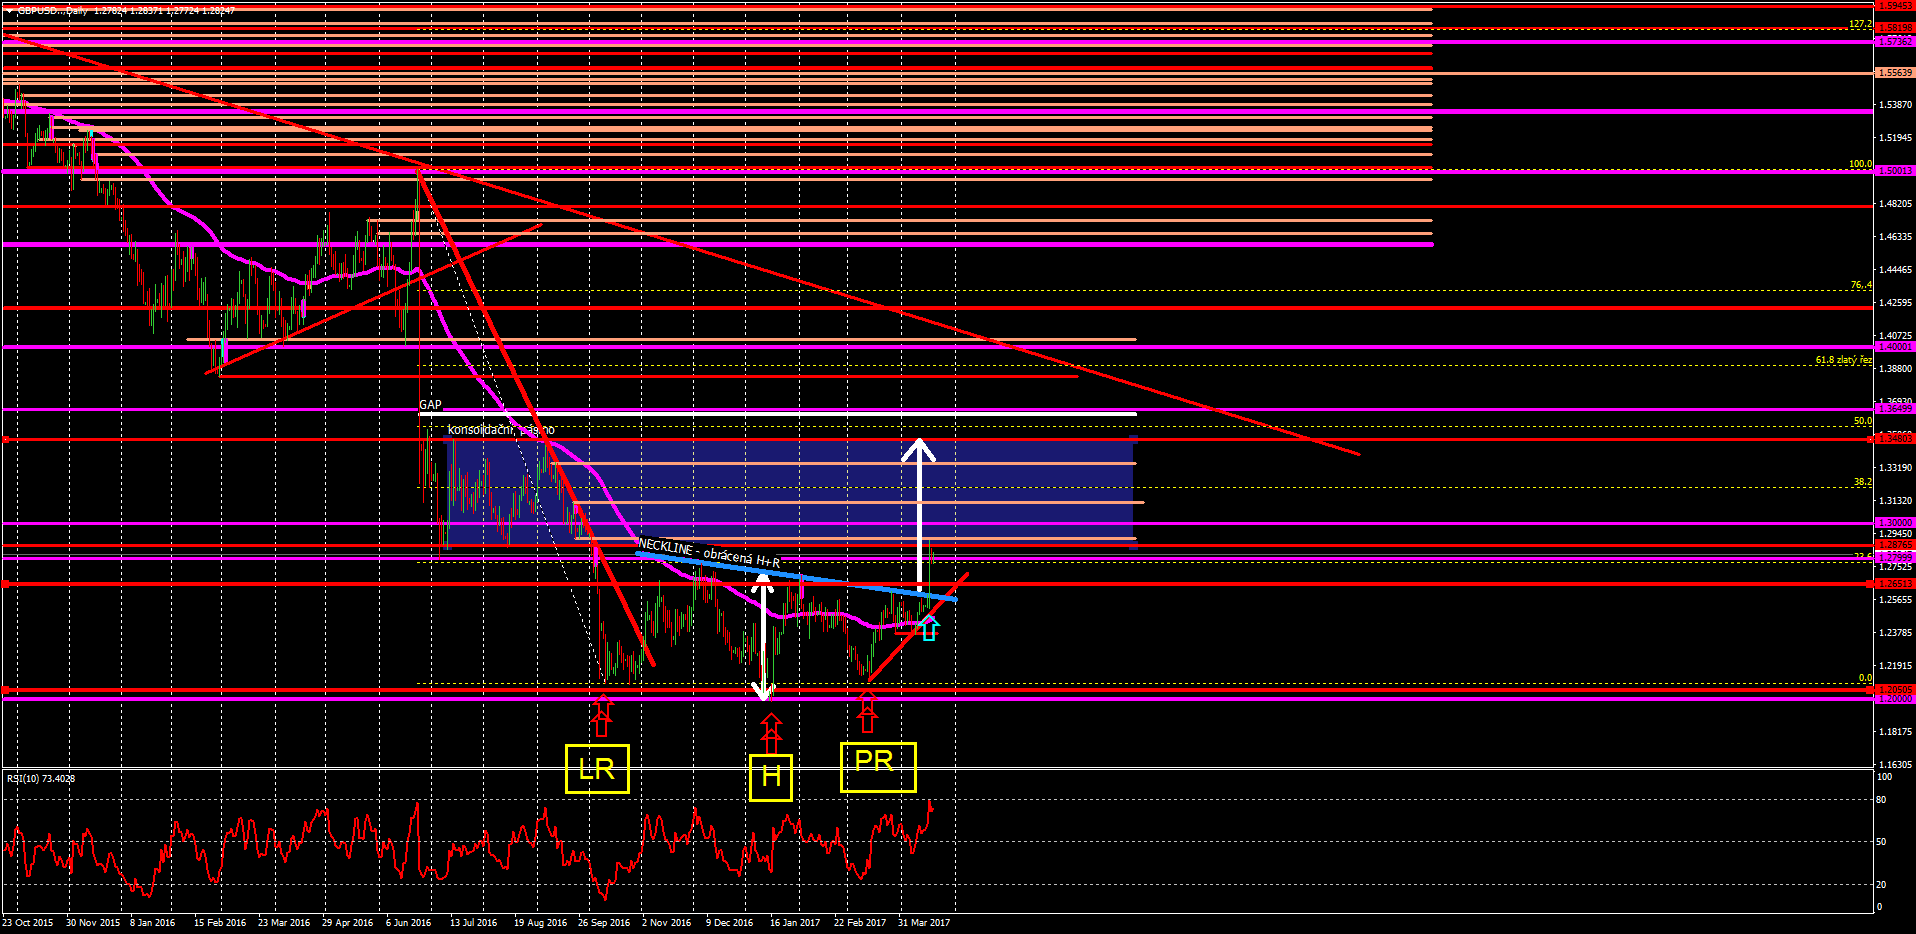
Task: Select the yellow H head label box
Action: click(x=771, y=777)
